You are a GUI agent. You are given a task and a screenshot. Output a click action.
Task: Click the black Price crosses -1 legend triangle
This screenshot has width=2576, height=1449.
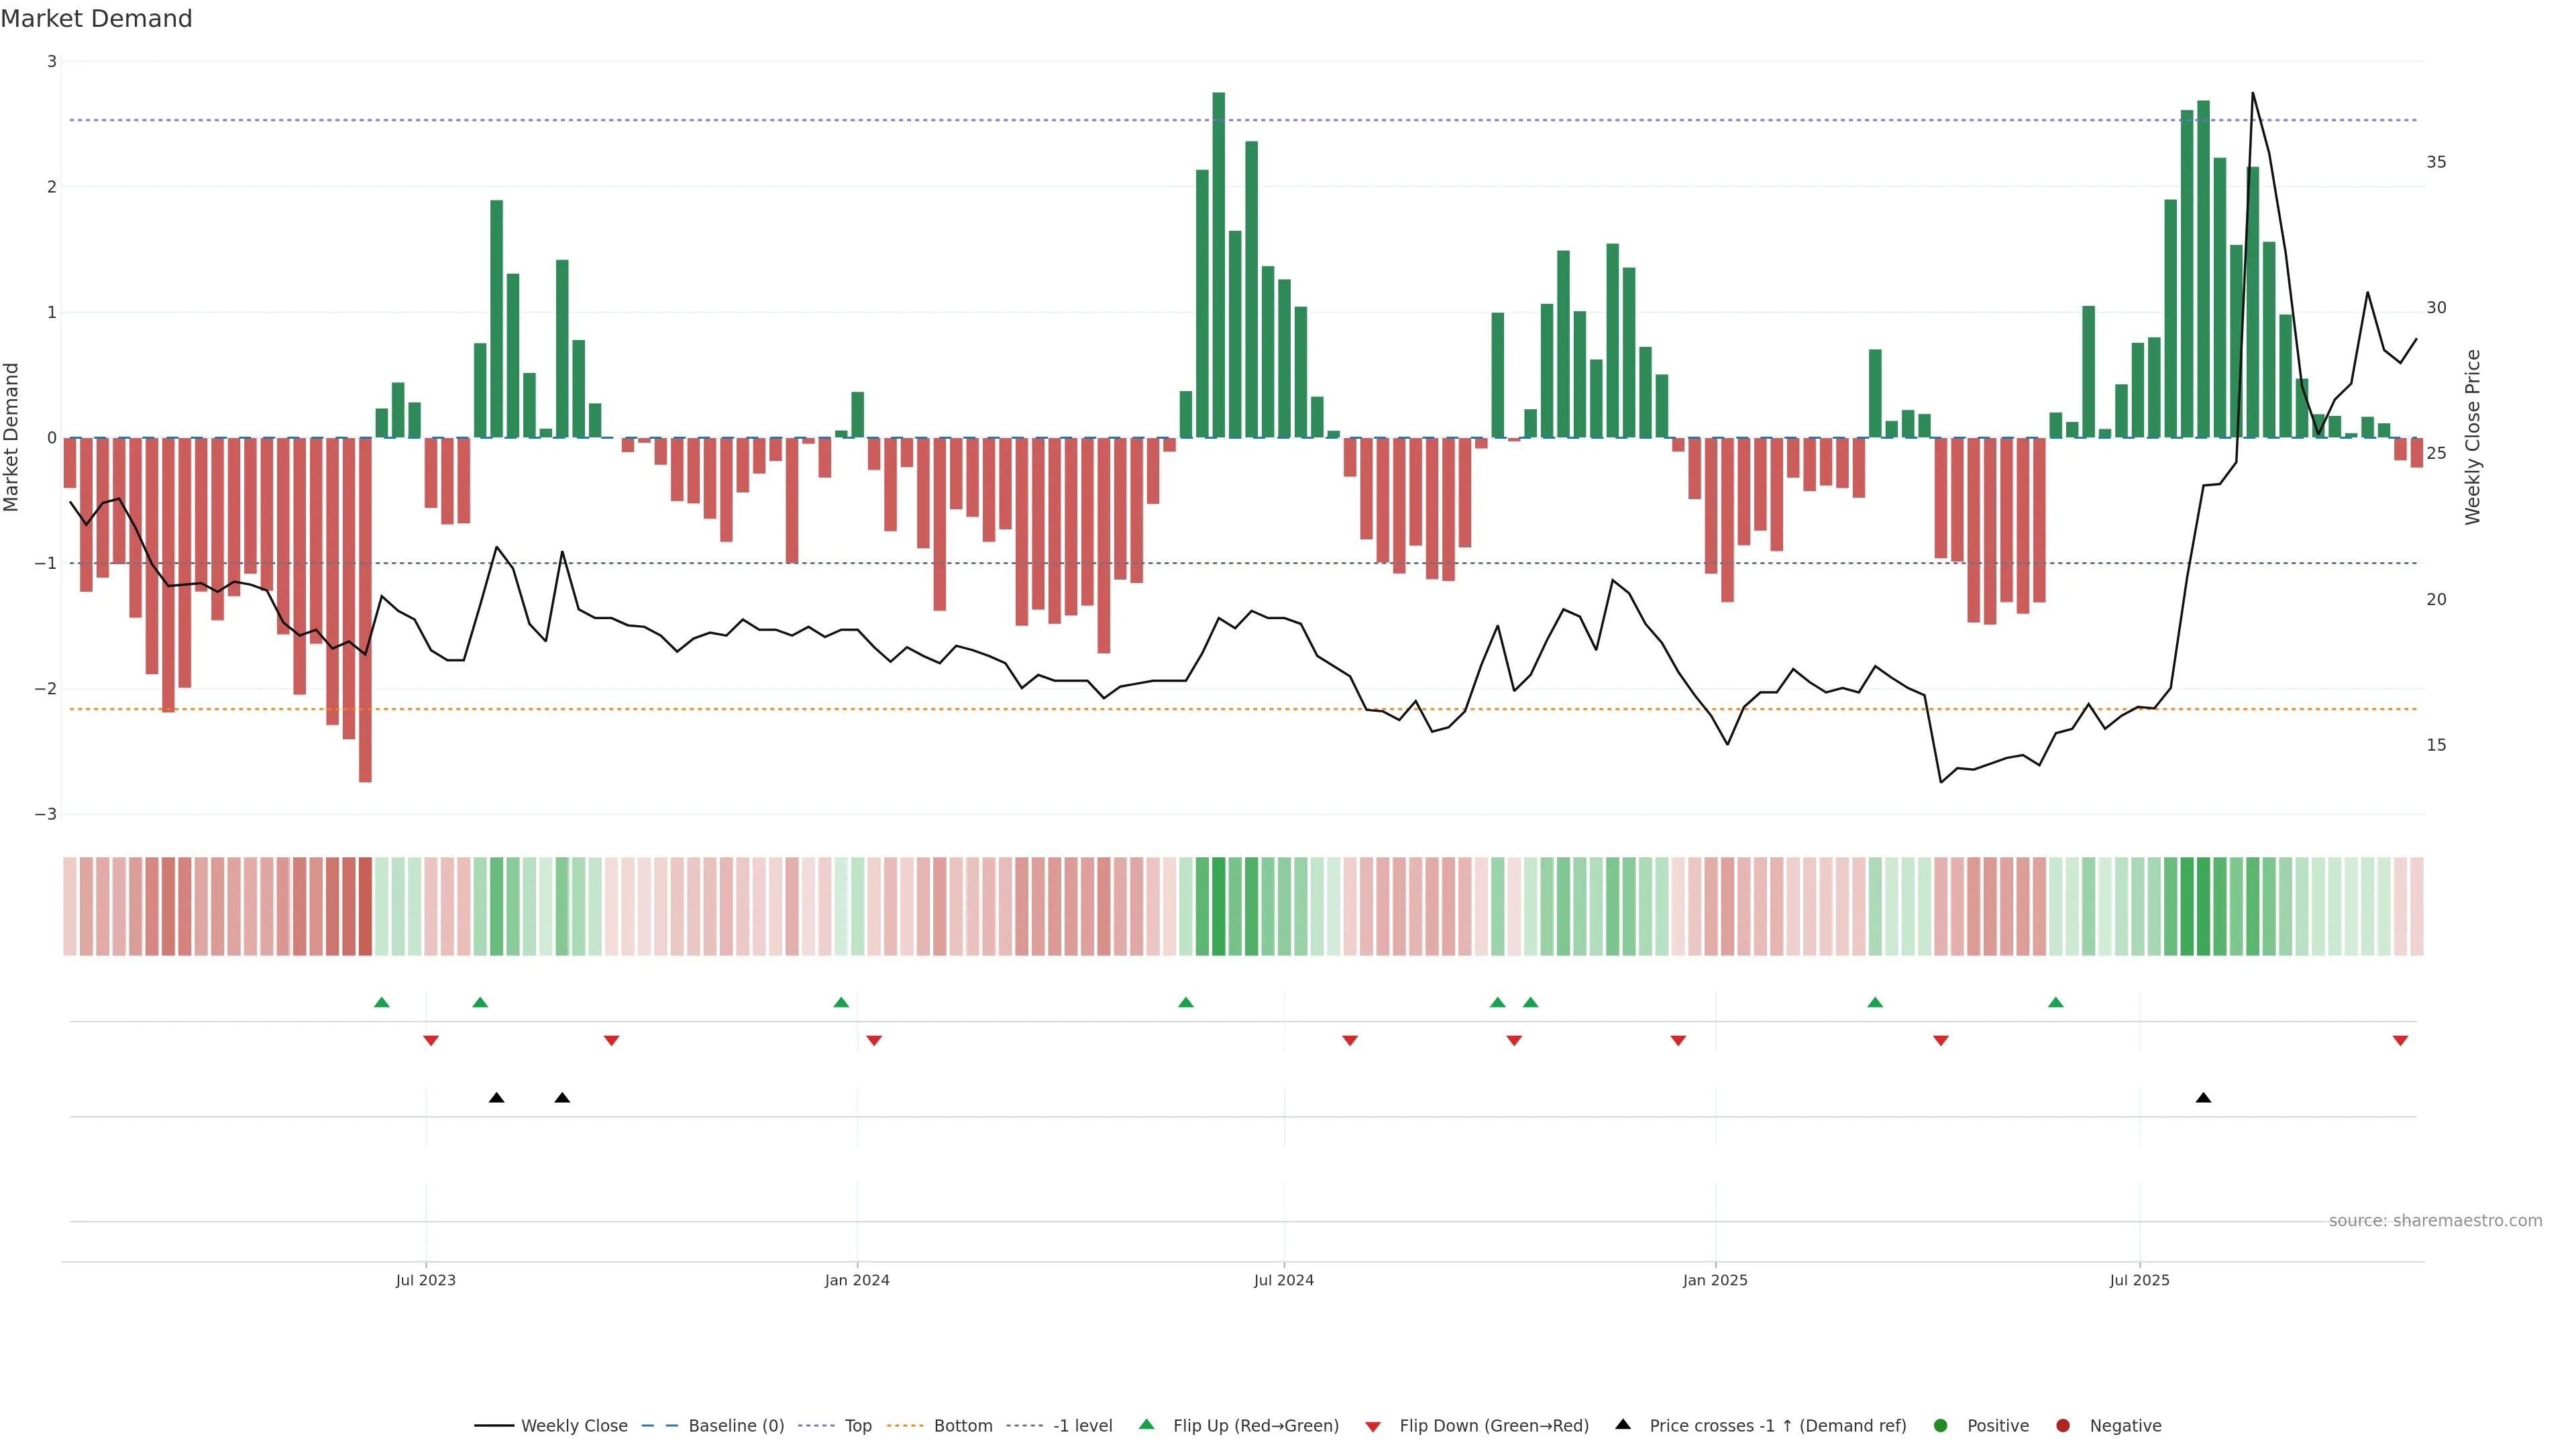pyautogui.click(x=1623, y=1425)
